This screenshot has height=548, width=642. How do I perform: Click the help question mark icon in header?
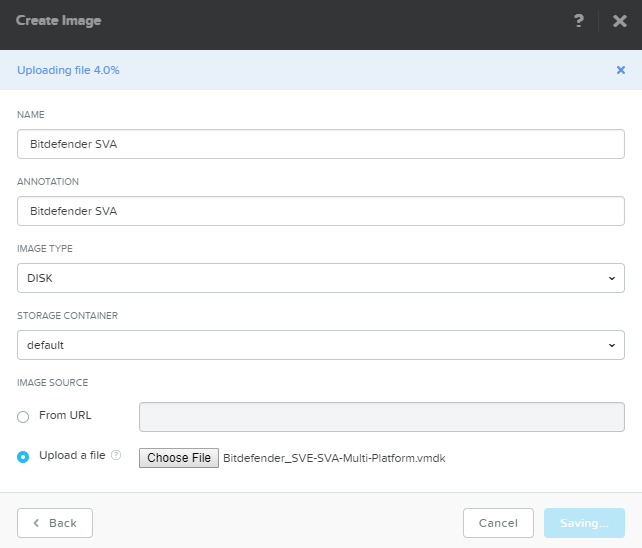579,21
